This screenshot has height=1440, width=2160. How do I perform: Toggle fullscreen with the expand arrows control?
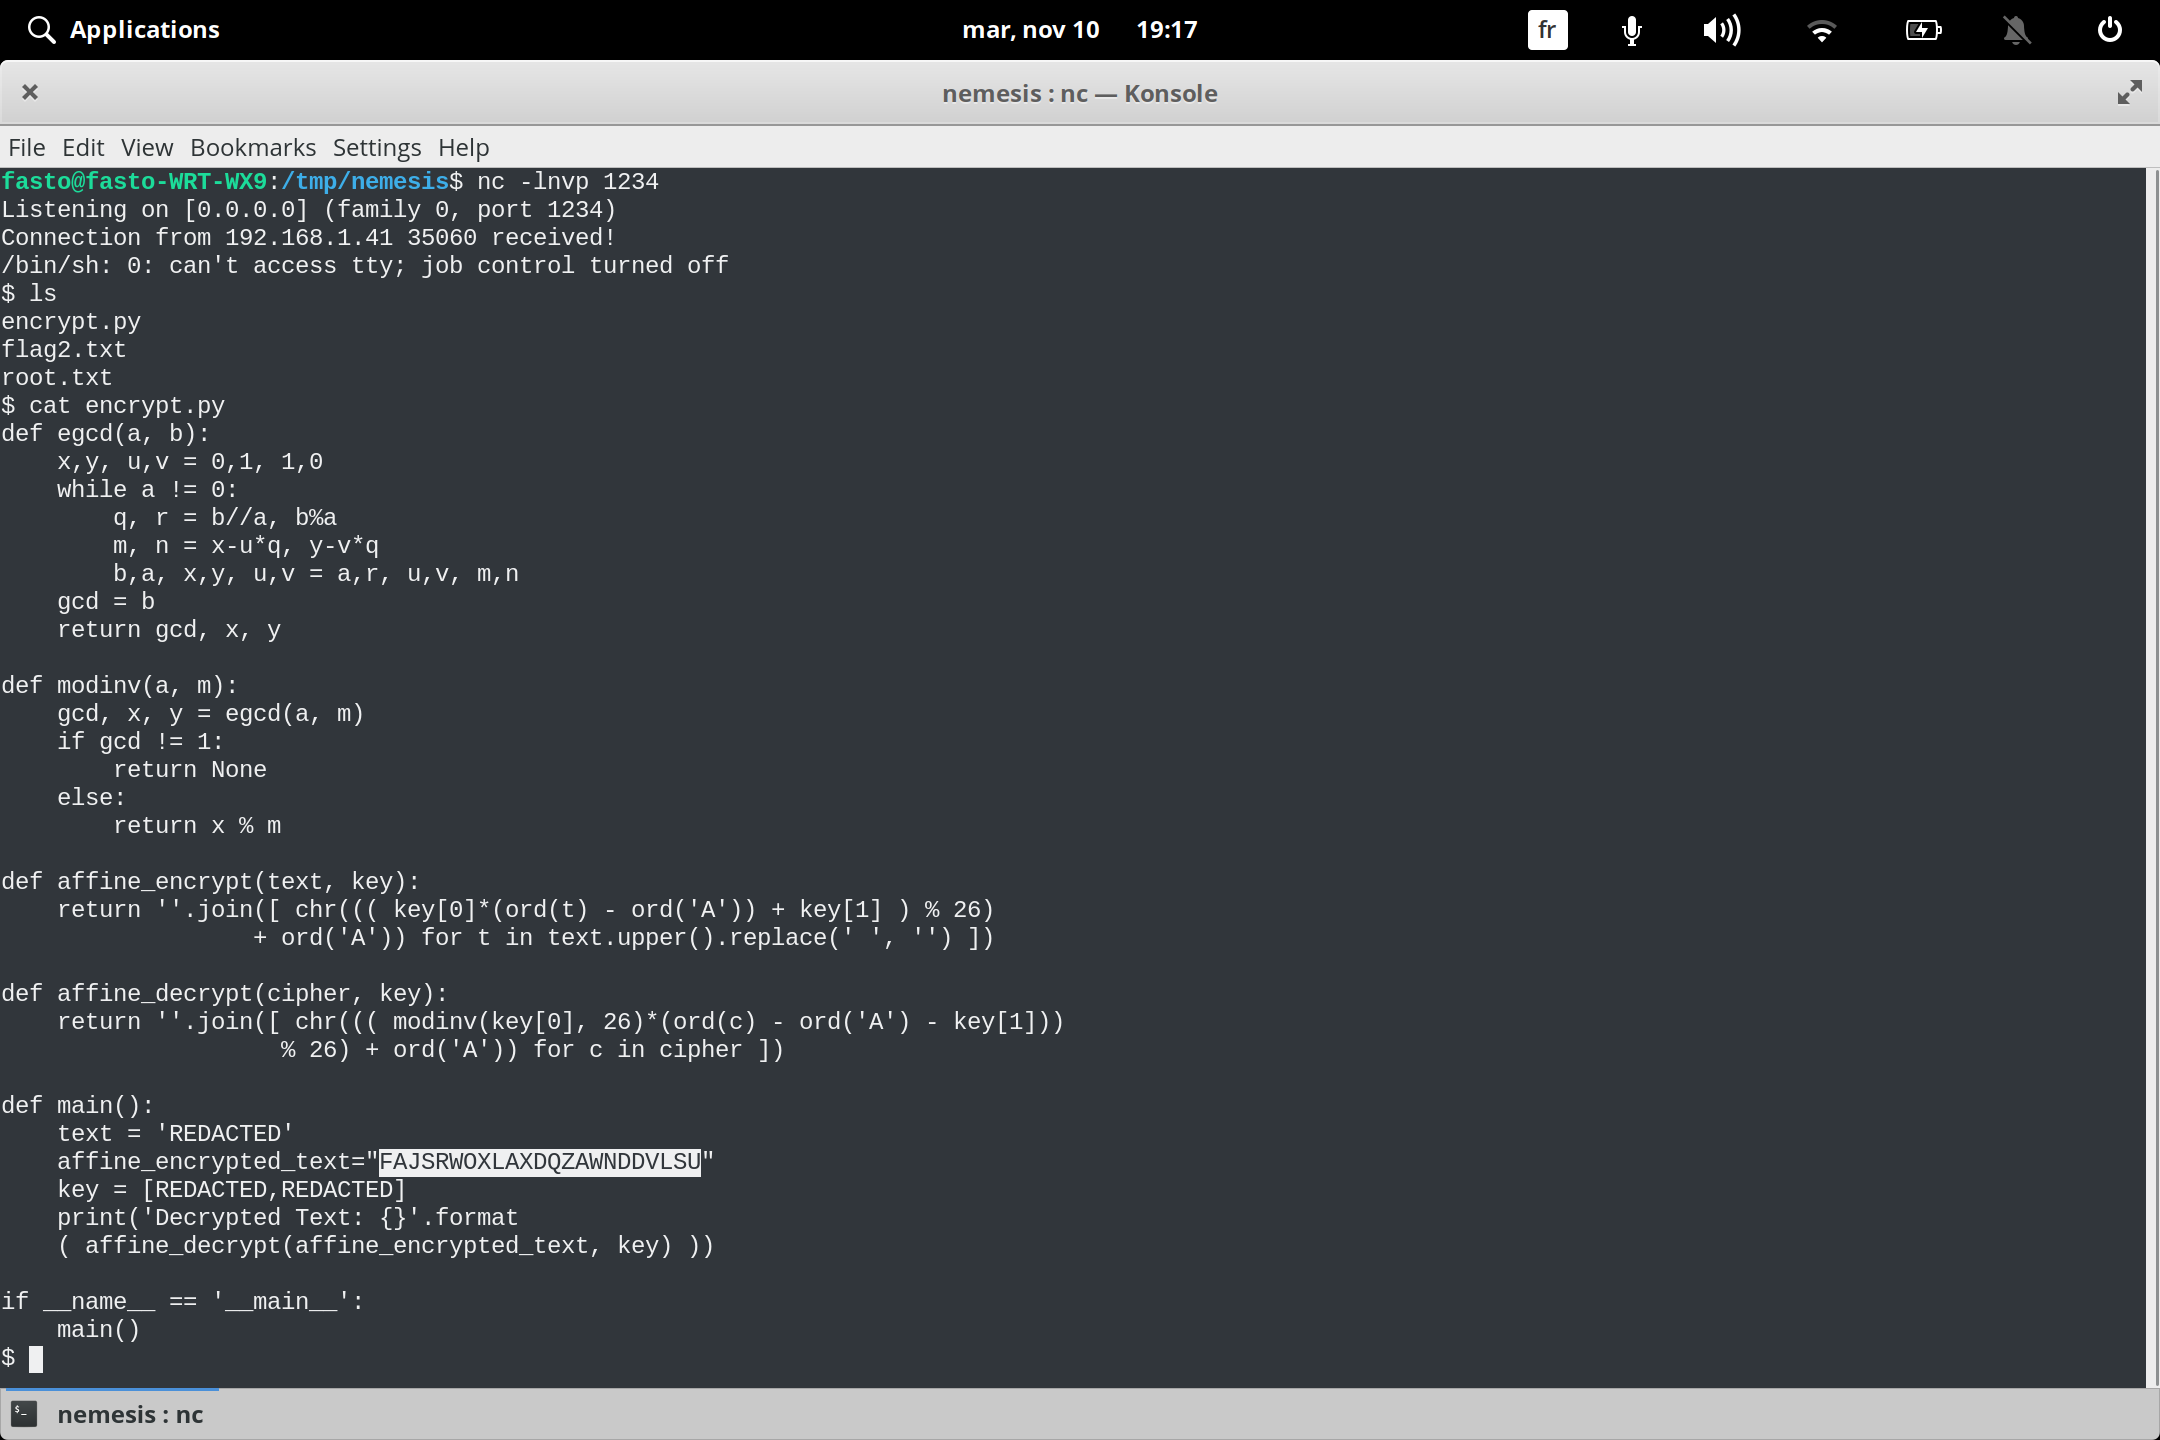coord(2129,92)
